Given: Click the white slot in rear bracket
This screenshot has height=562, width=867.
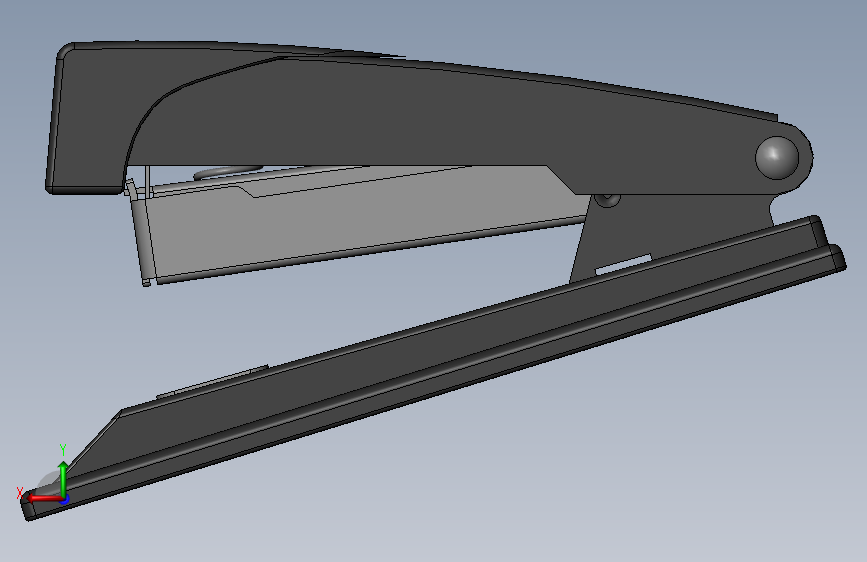Looking at the screenshot, I should point(623,264).
